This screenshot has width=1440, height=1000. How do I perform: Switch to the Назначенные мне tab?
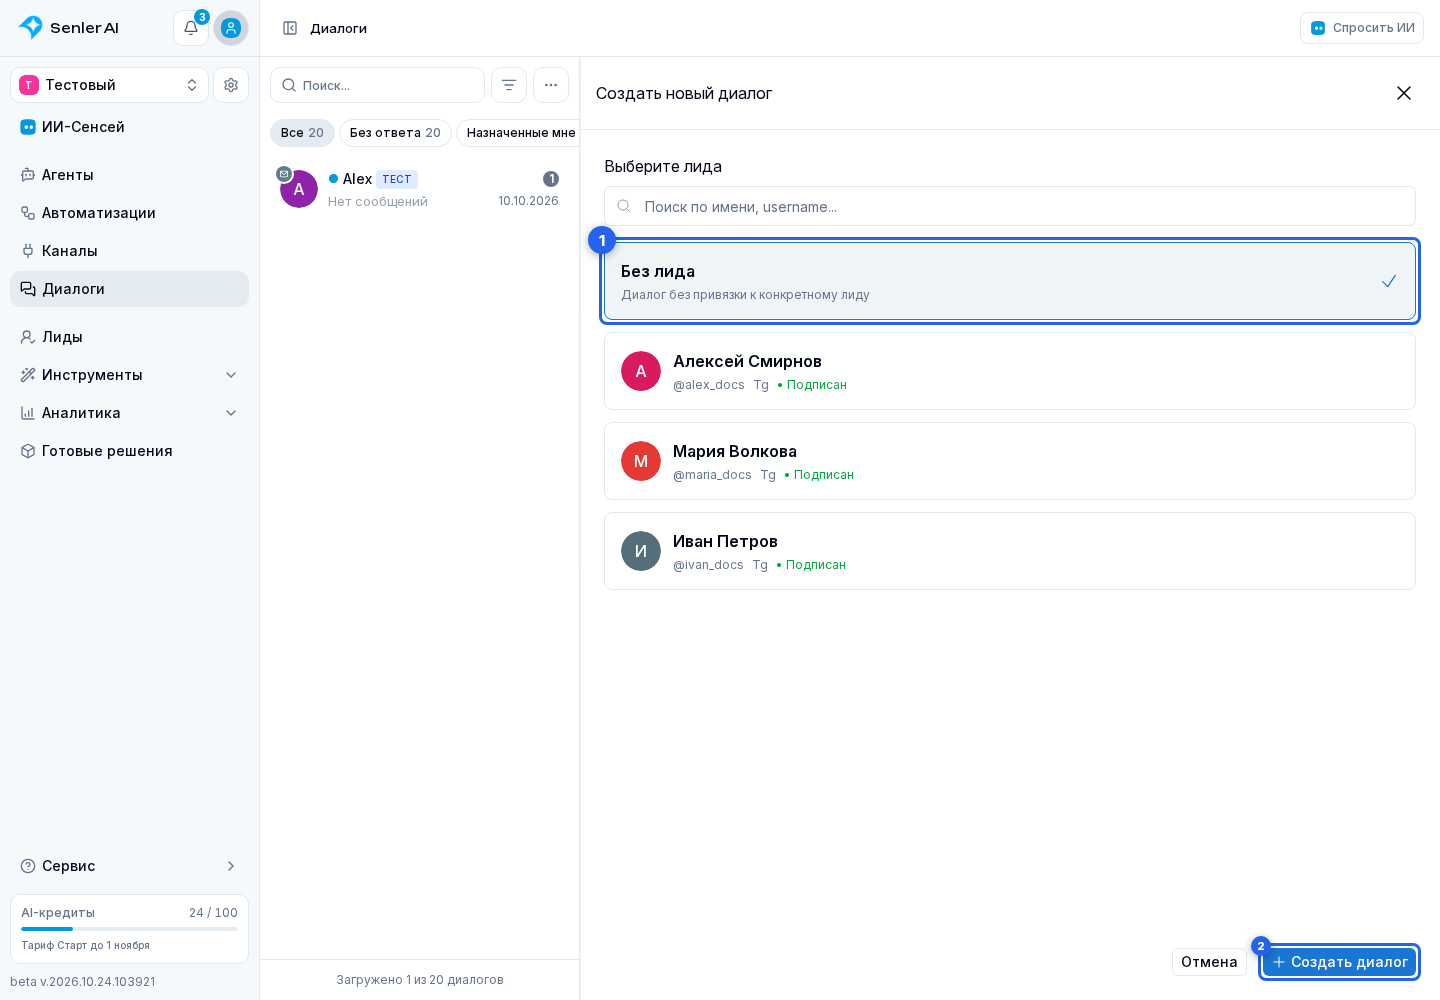(519, 133)
